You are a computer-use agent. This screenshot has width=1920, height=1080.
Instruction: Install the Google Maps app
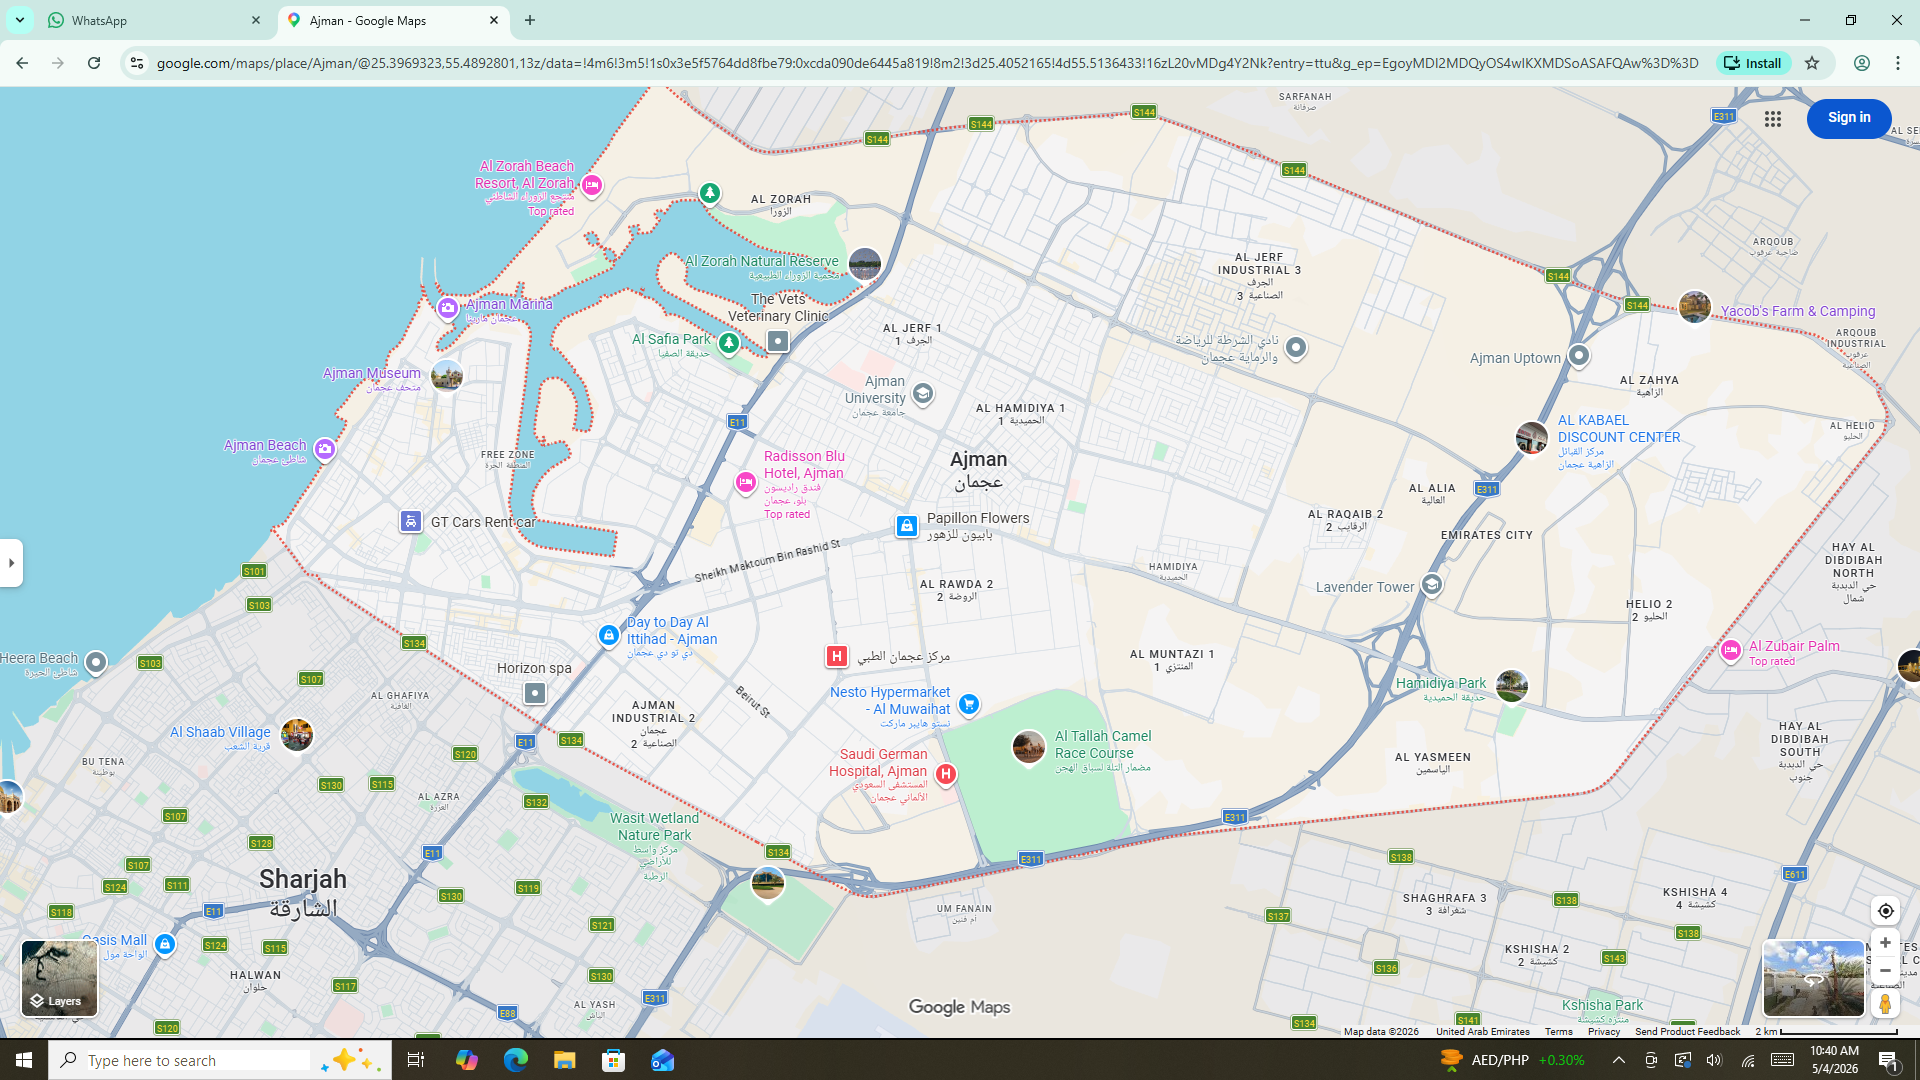pos(1753,63)
